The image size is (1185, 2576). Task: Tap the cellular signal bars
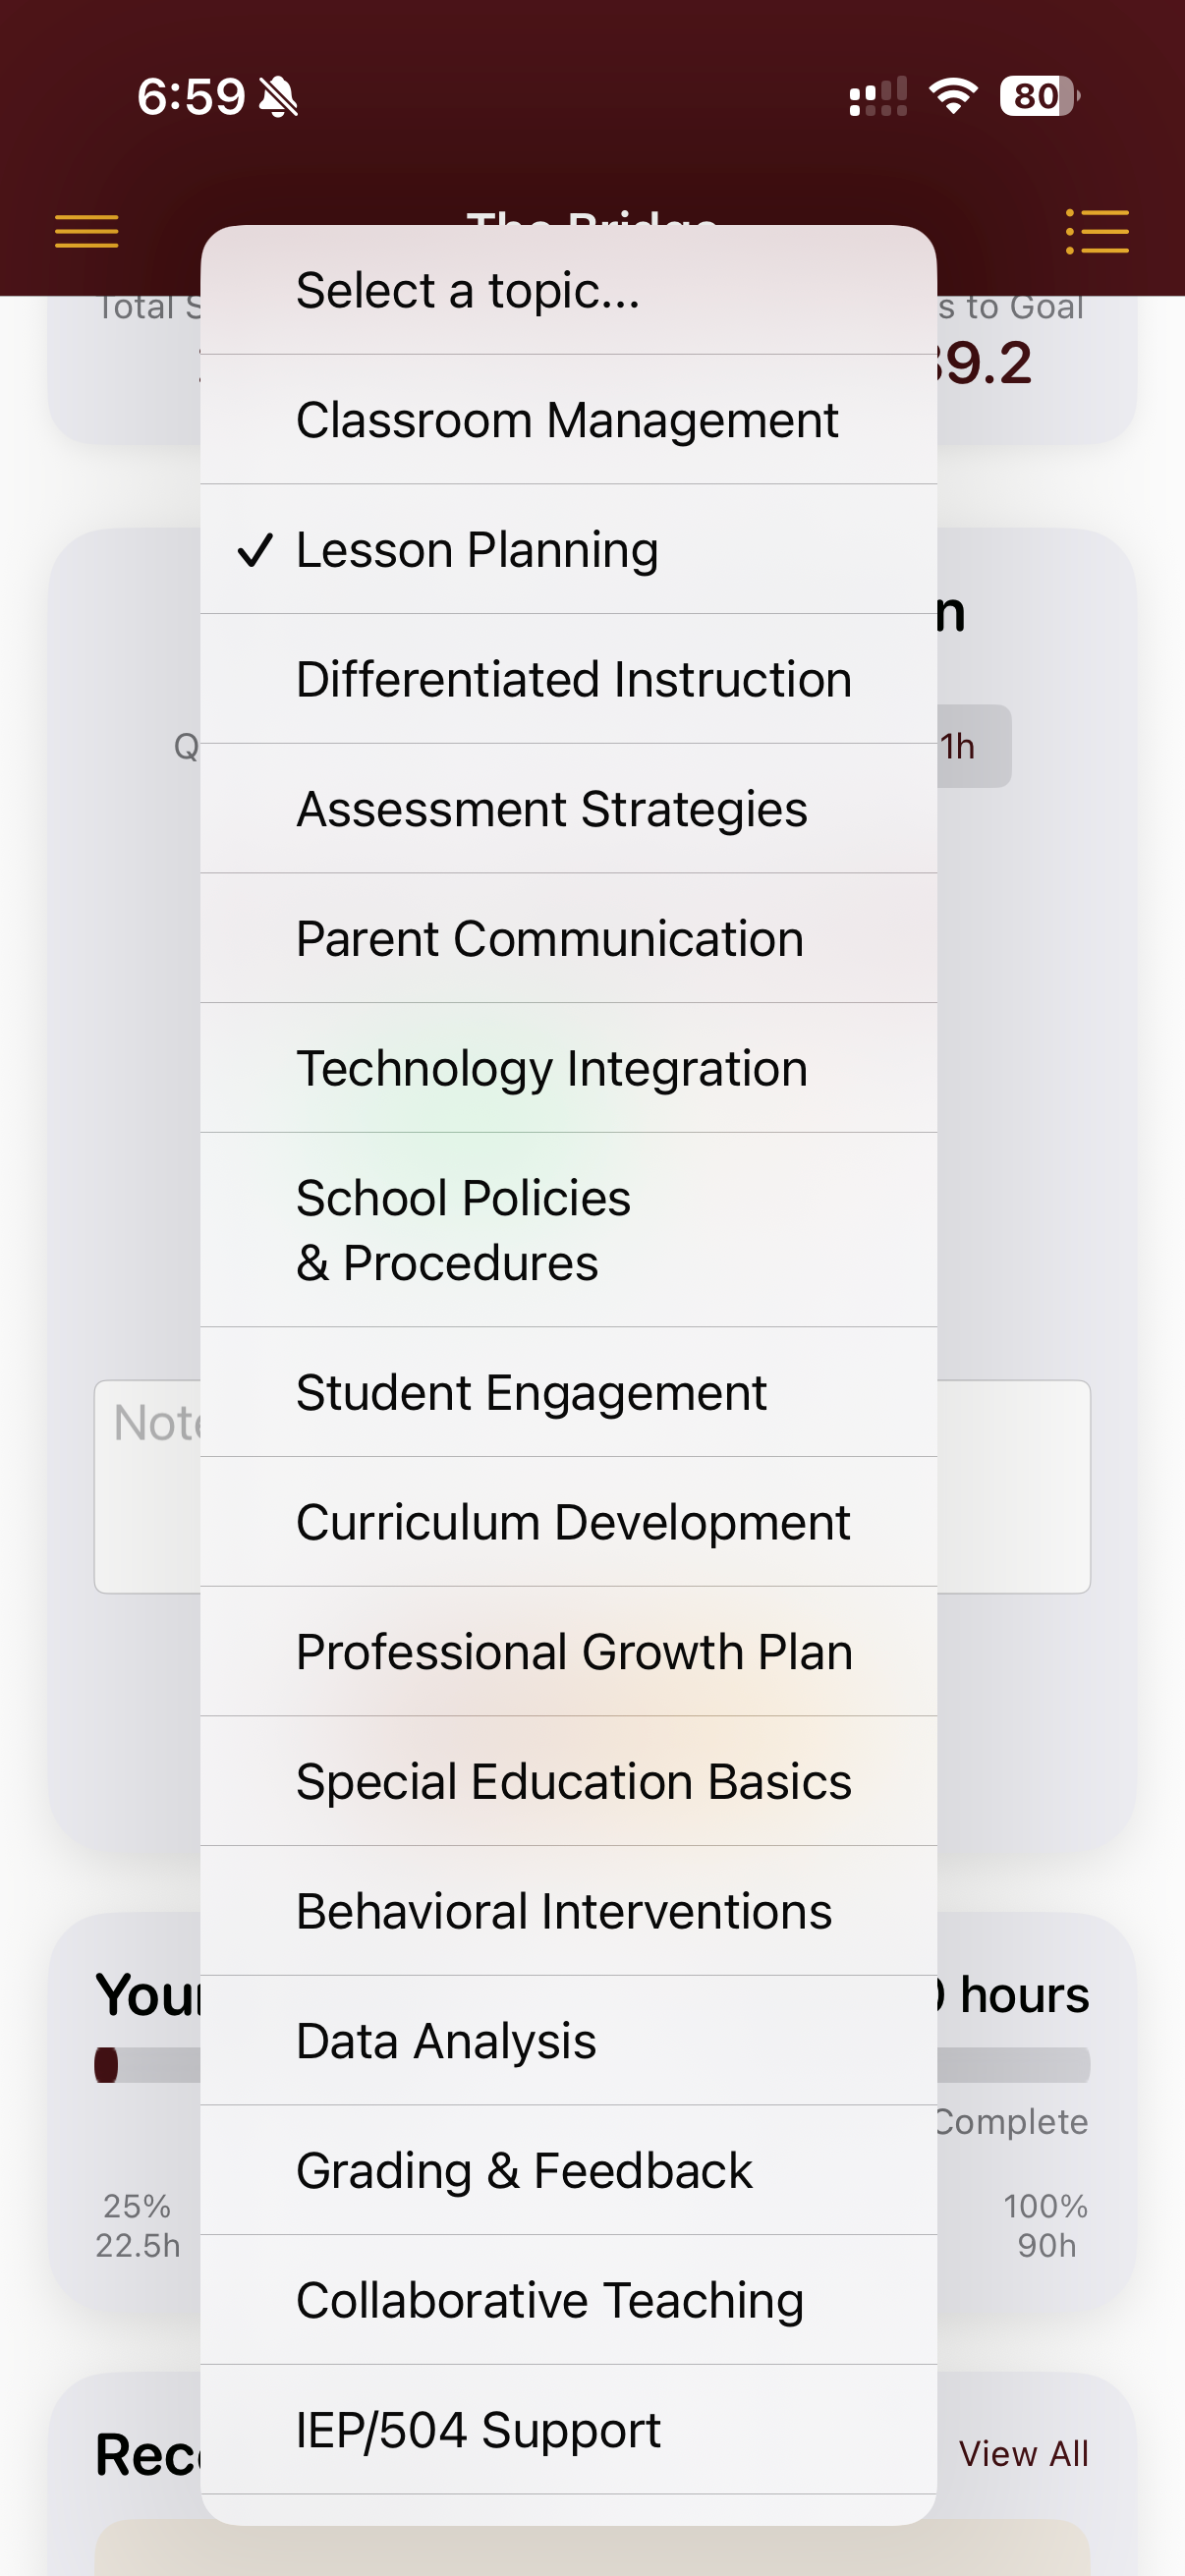(878, 97)
